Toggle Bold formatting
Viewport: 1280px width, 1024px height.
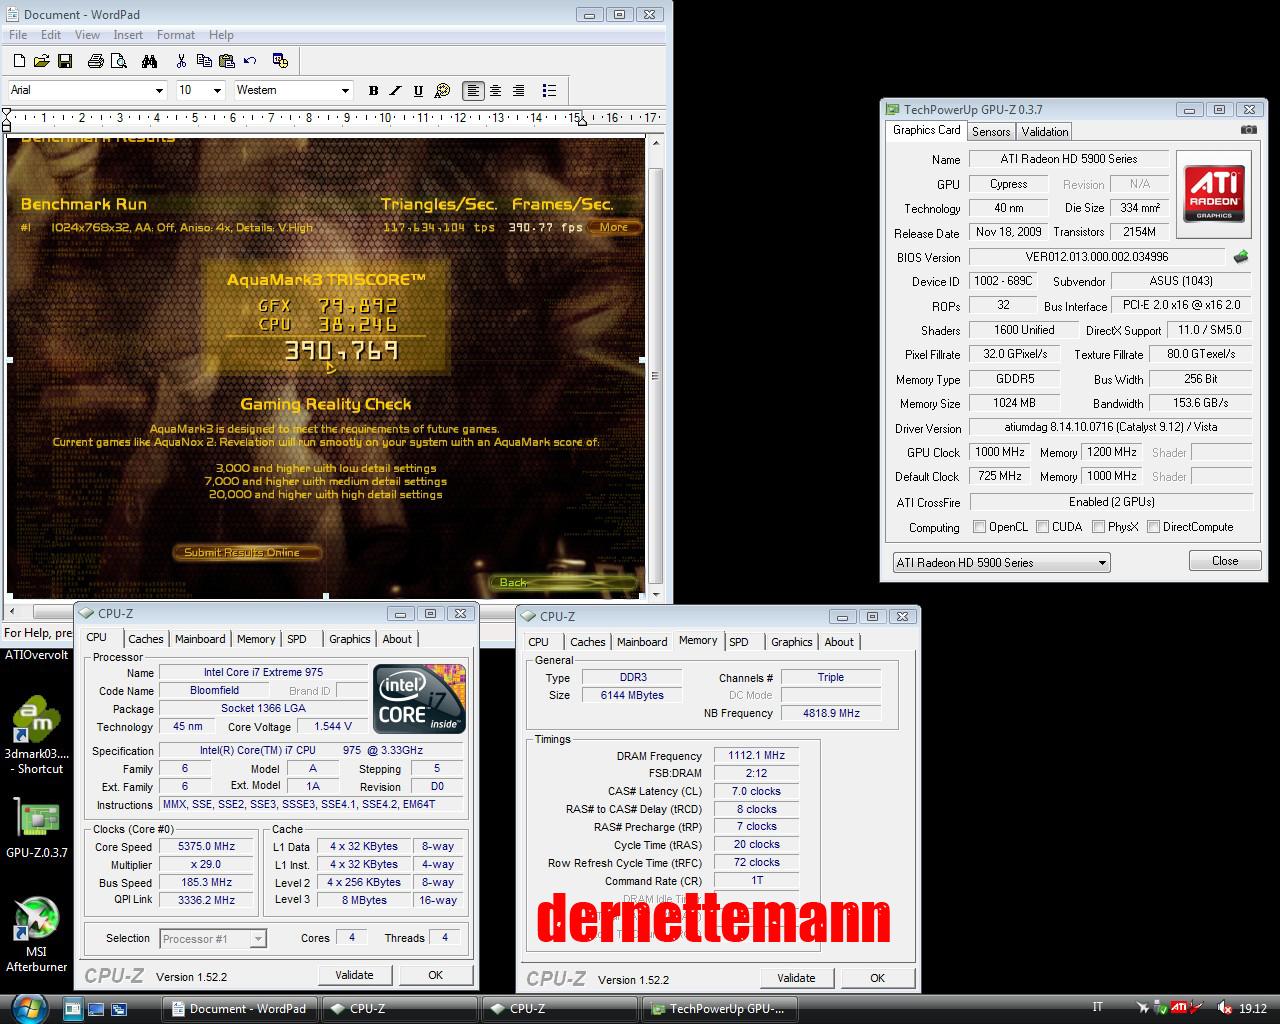coord(373,90)
